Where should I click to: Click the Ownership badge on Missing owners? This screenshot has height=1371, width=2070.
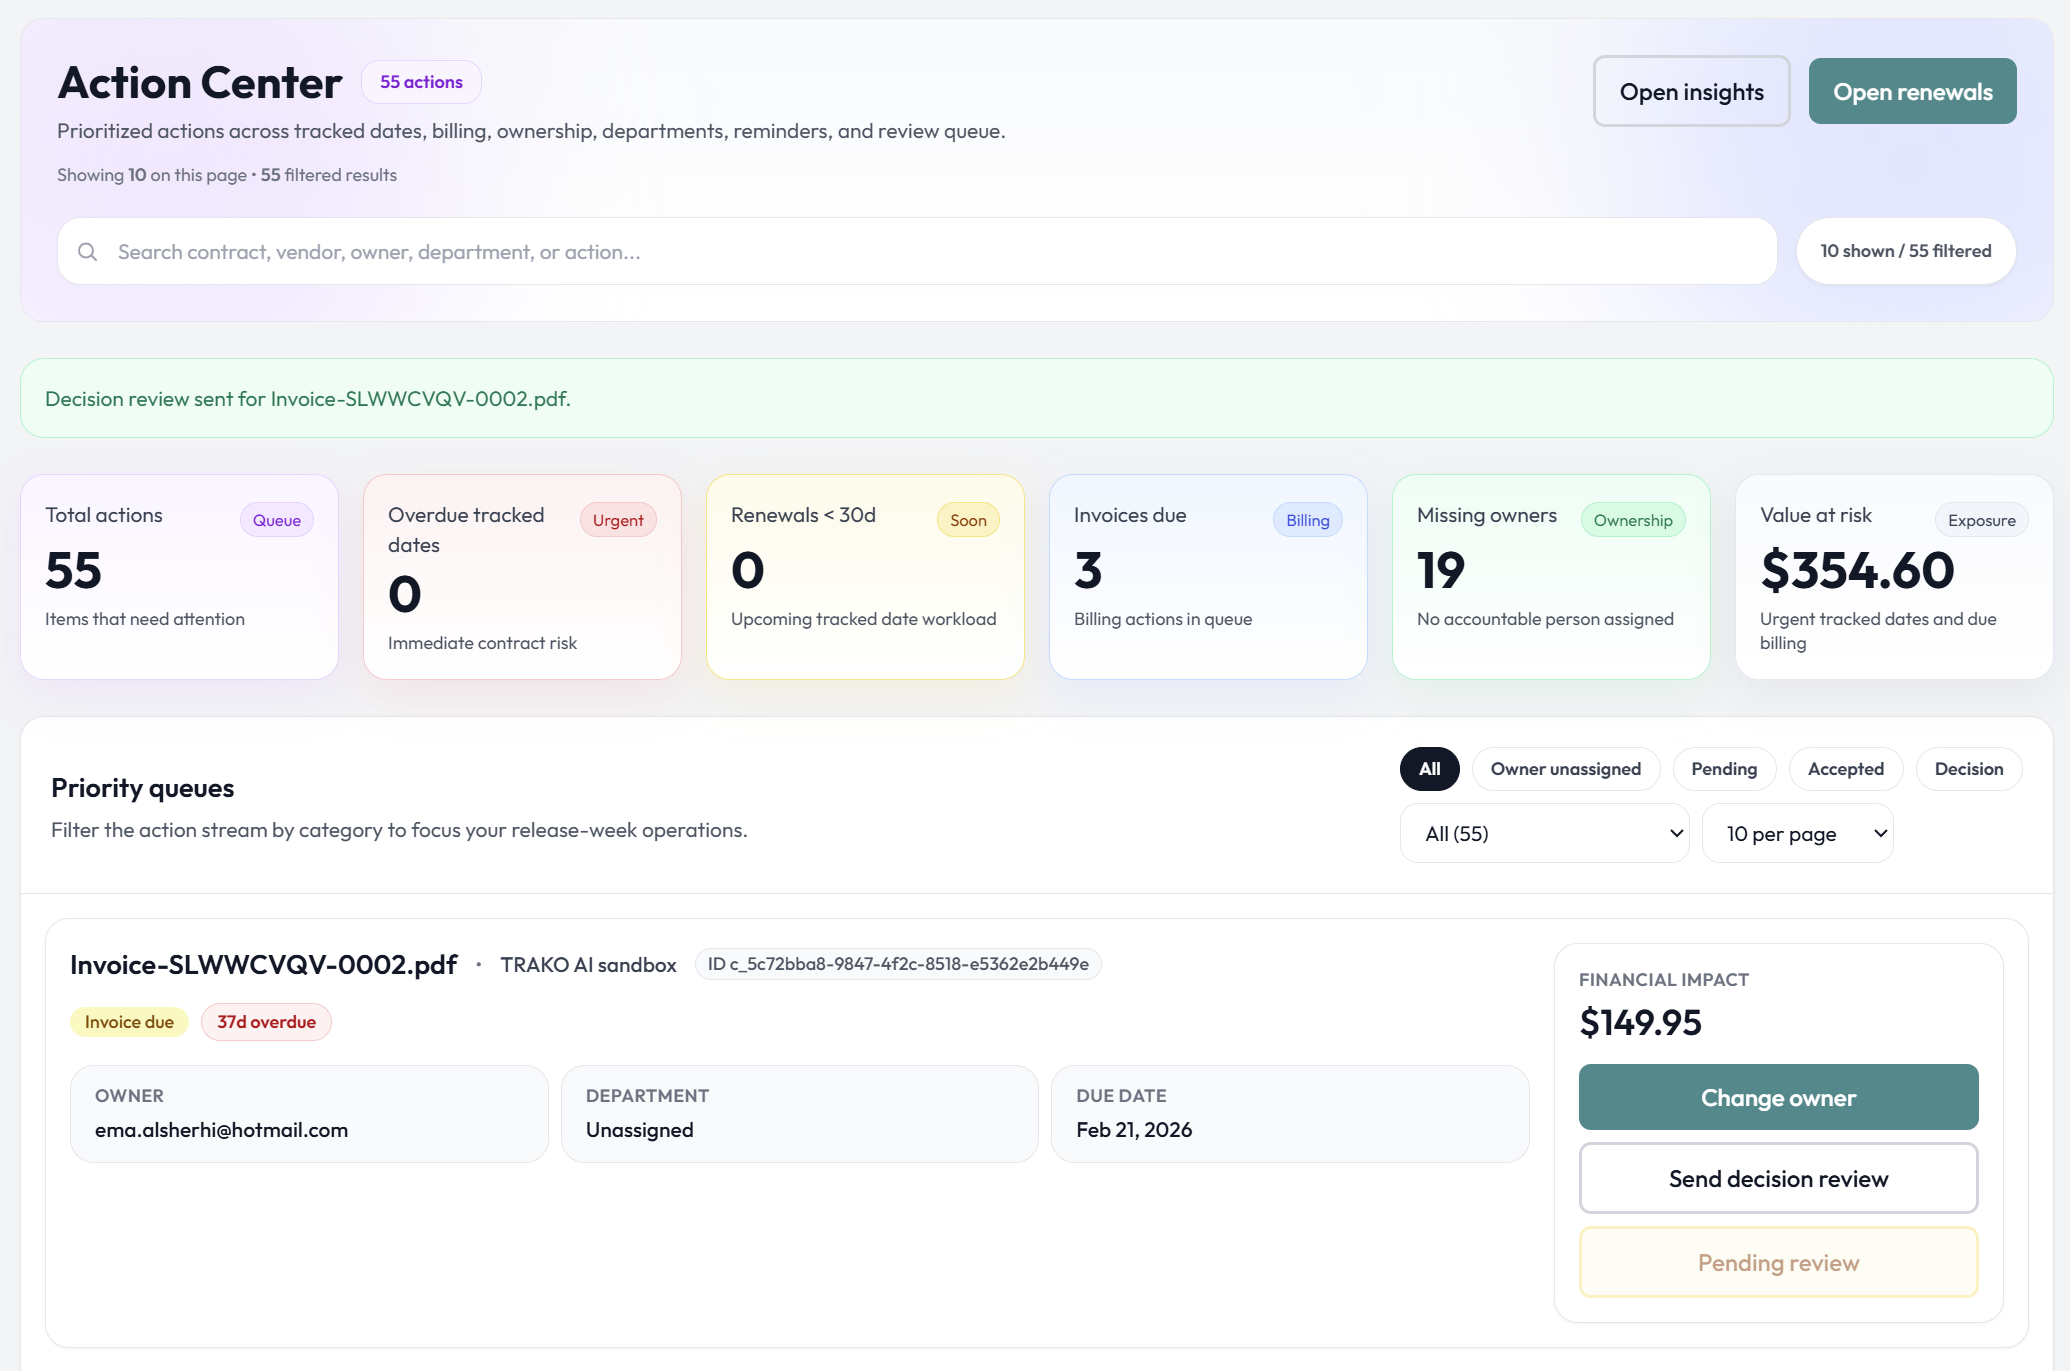[1632, 520]
